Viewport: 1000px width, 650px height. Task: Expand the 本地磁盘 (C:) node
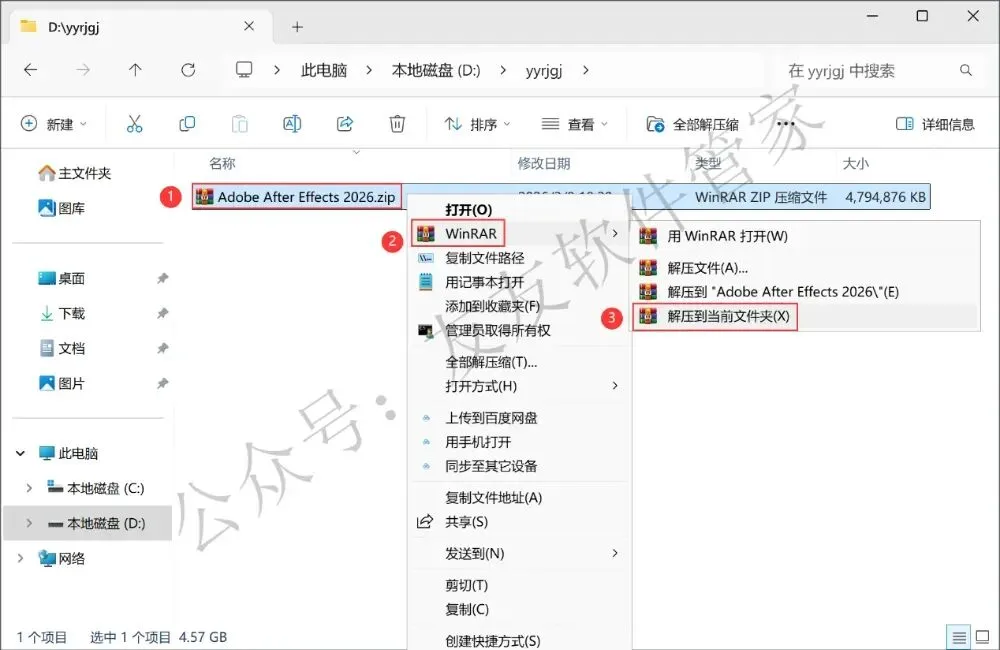click(x=29, y=489)
